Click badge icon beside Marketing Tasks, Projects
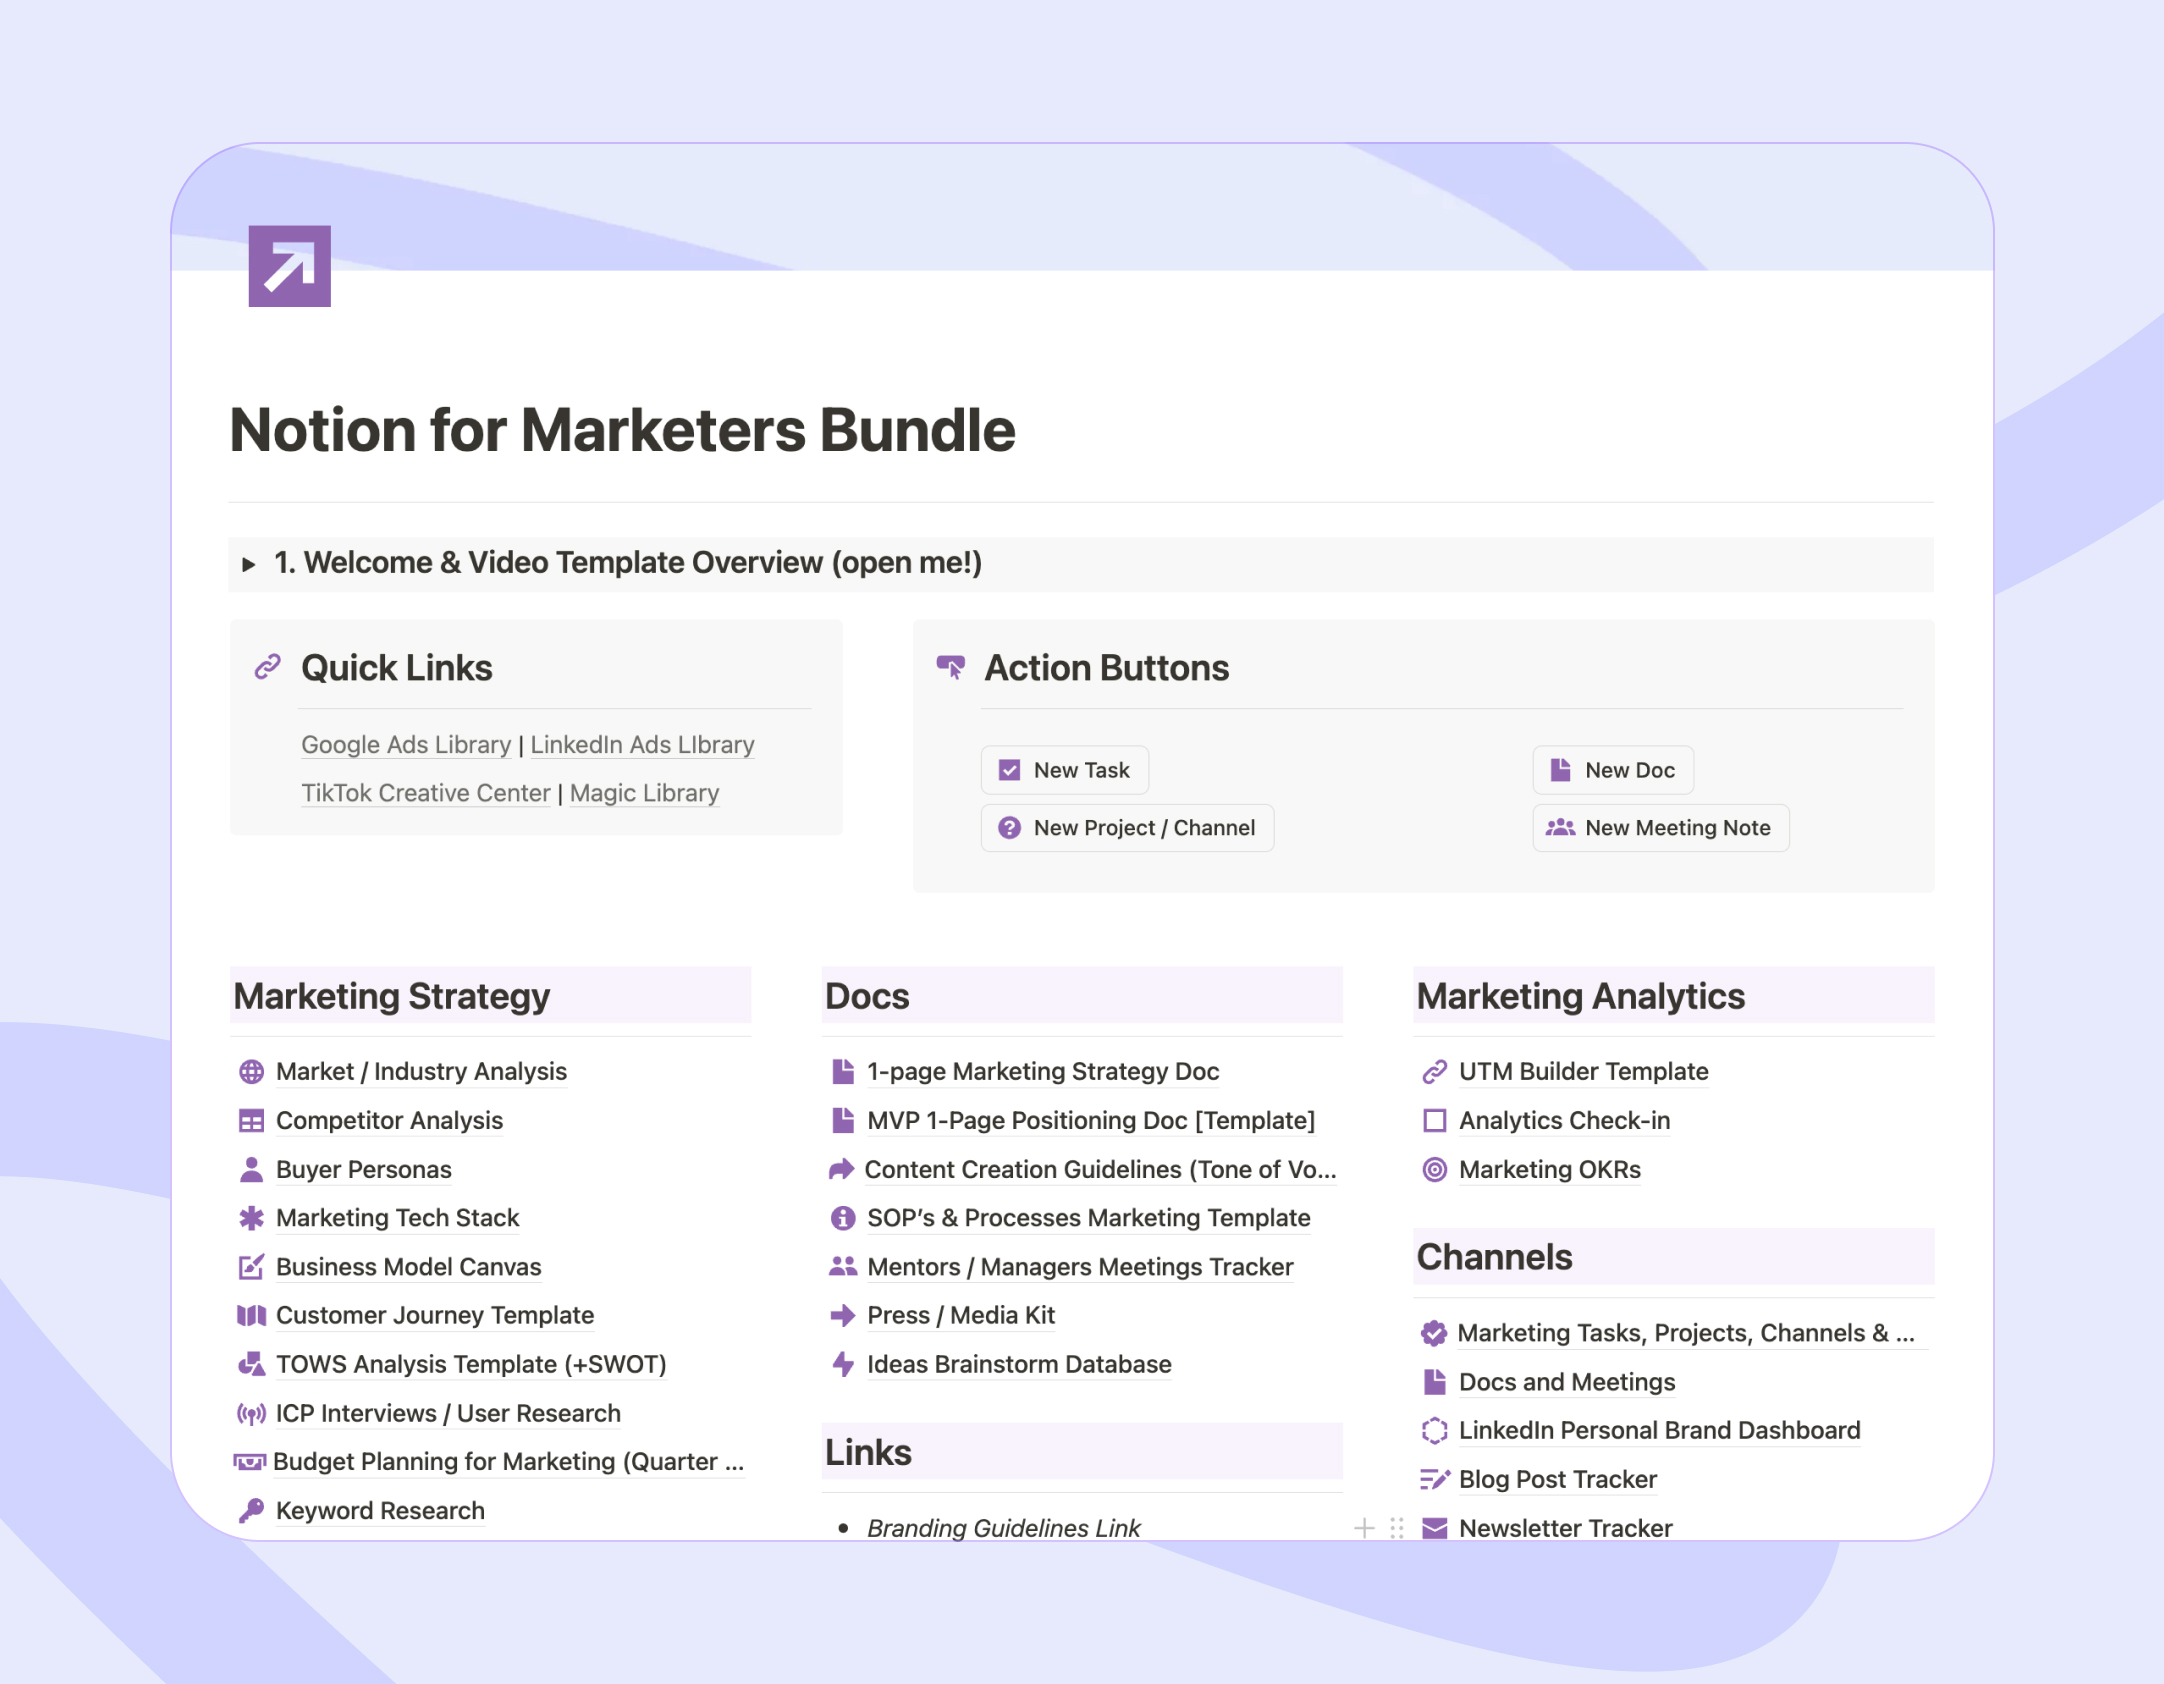 click(x=1433, y=1333)
